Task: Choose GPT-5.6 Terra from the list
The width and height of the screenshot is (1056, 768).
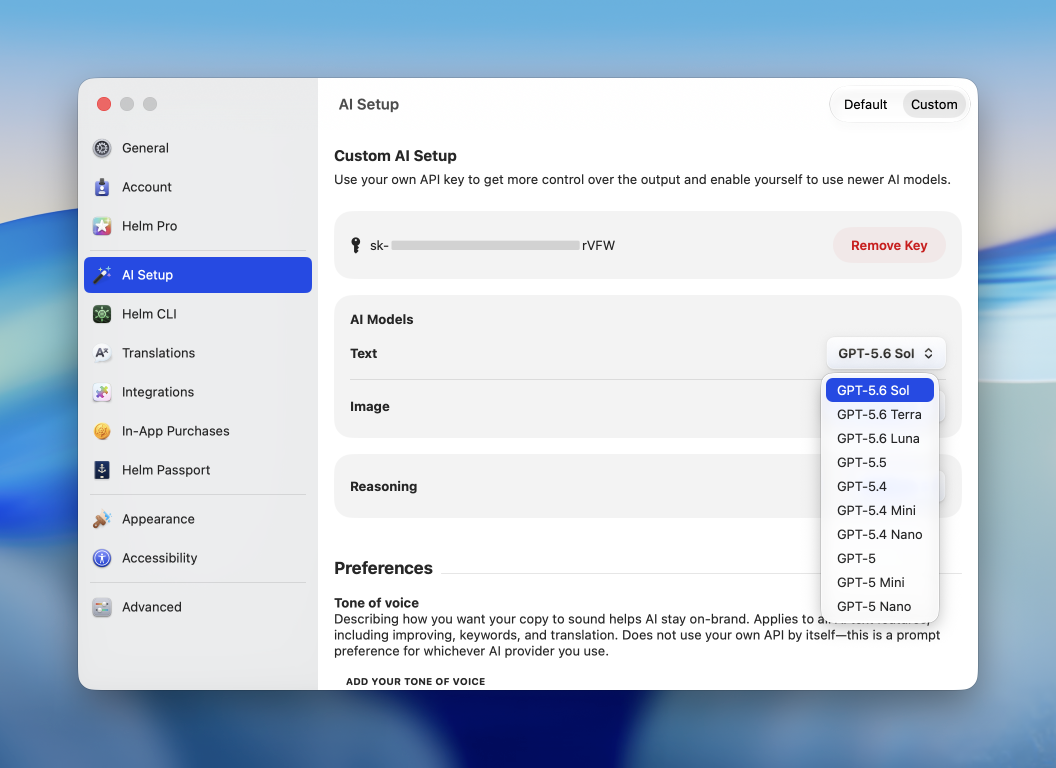Action: [x=880, y=414]
